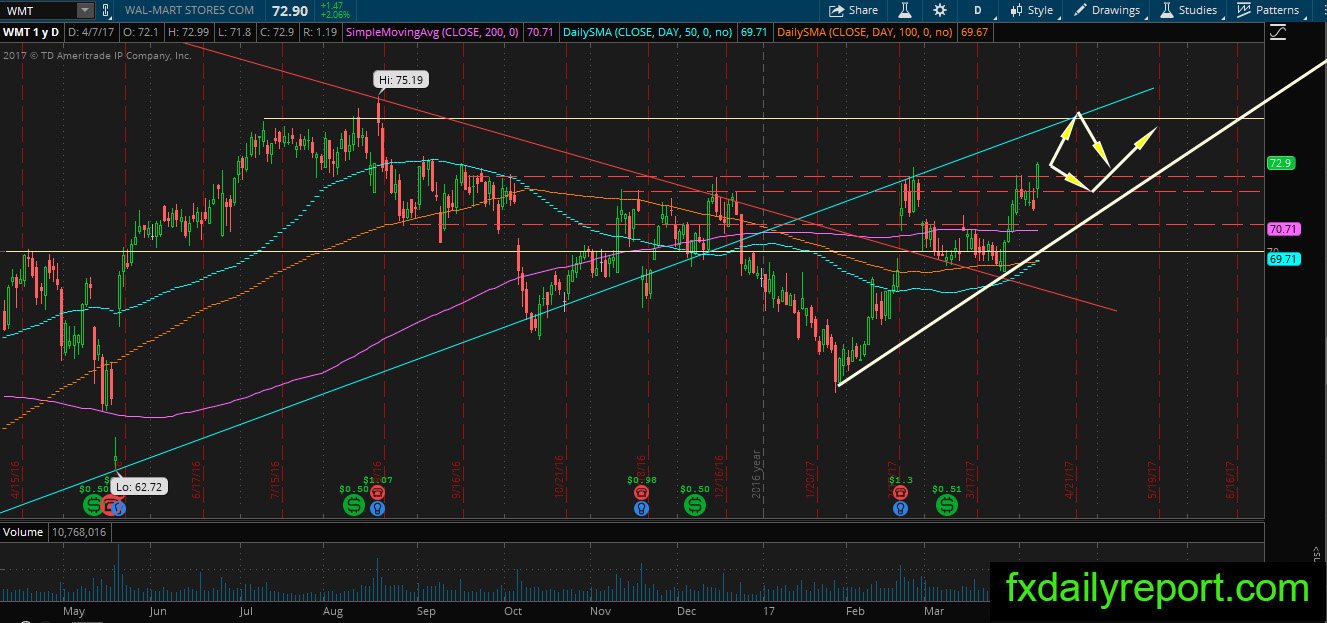Click the 10,768,016 volume value
Screen dimensions: 1327x623
click(x=79, y=532)
